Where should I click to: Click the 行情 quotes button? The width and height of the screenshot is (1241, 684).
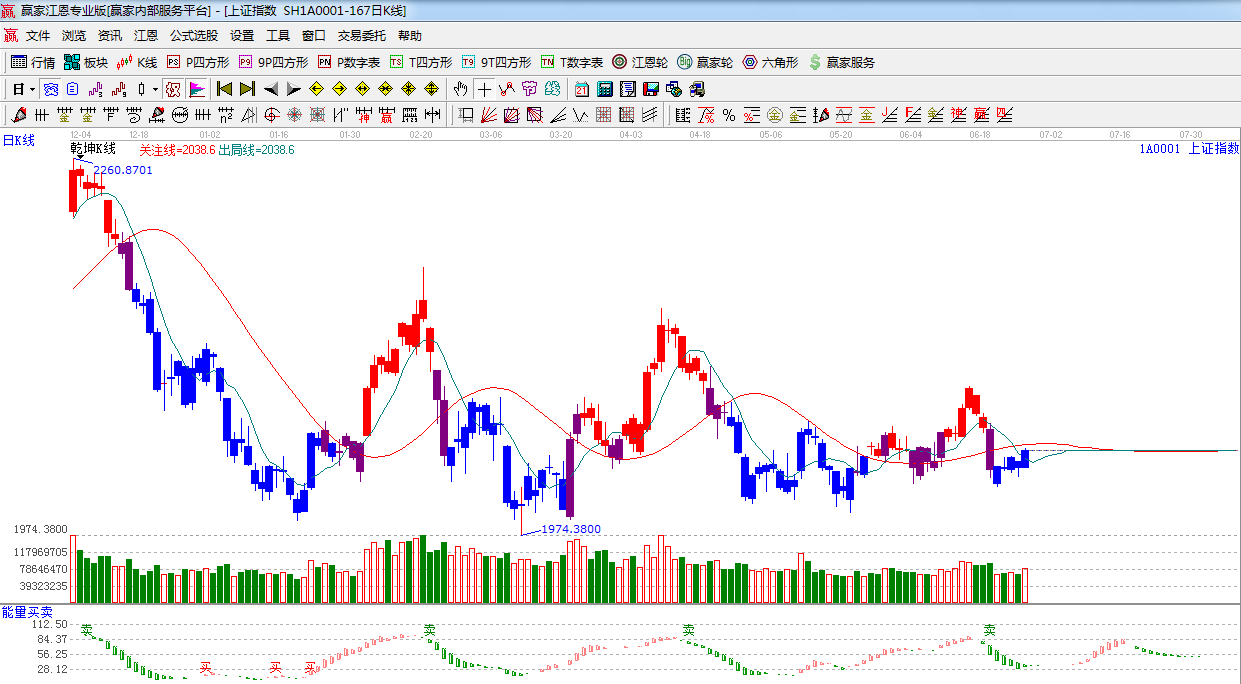pyautogui.click(x=33, y=62)
